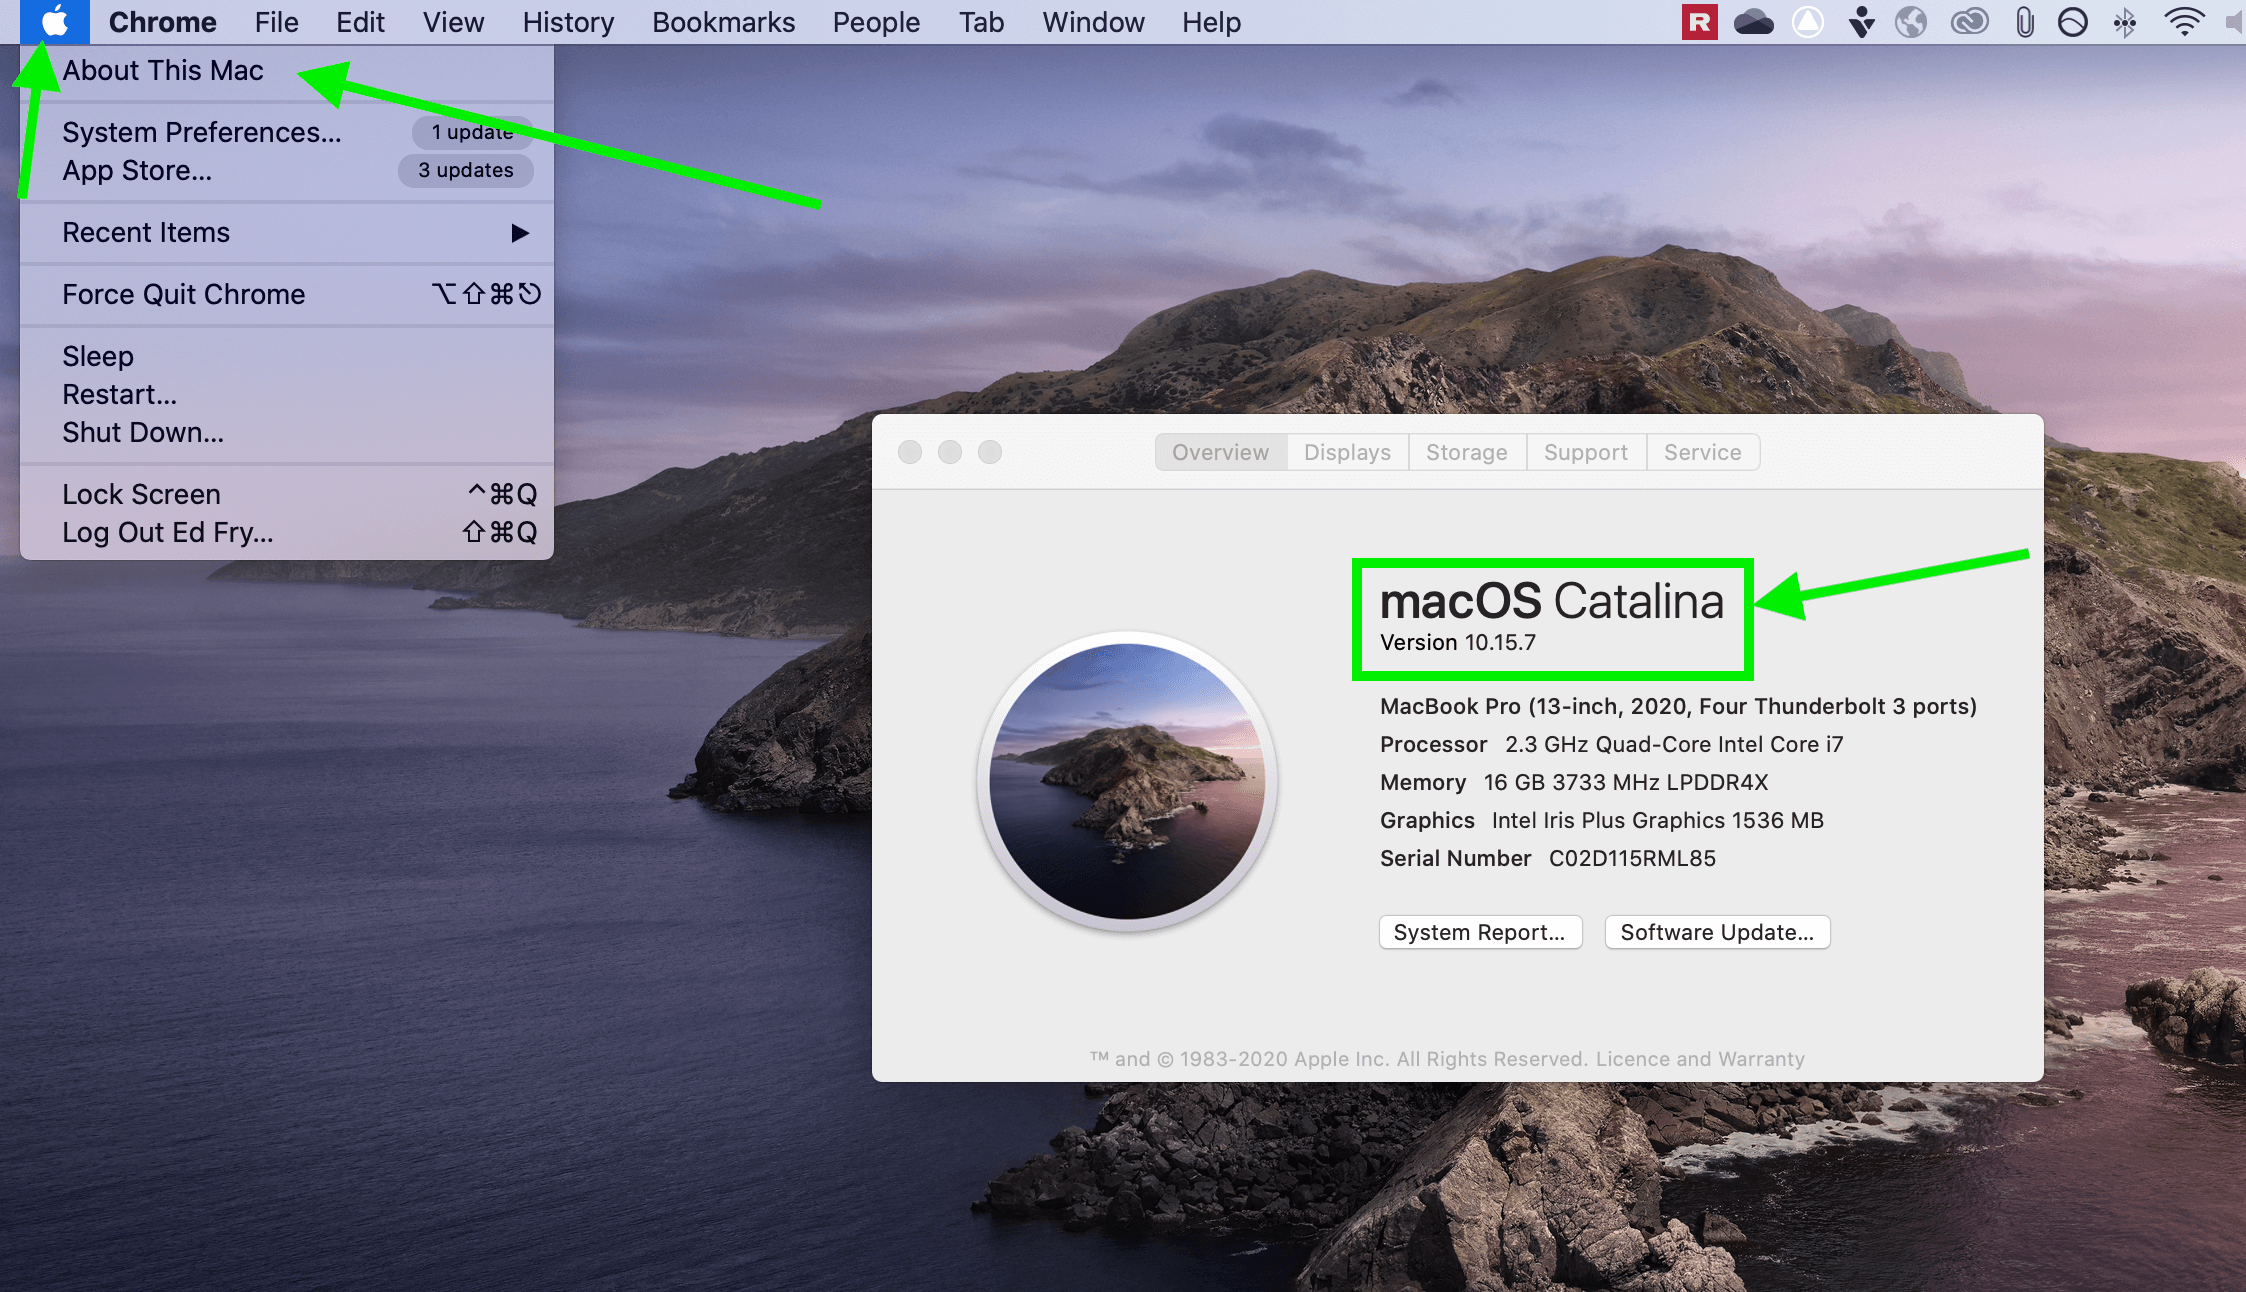Expand the Recent Items submenu arrow
The height and width of the screenshot is (1292, 2246).
[x=519, y=233]
